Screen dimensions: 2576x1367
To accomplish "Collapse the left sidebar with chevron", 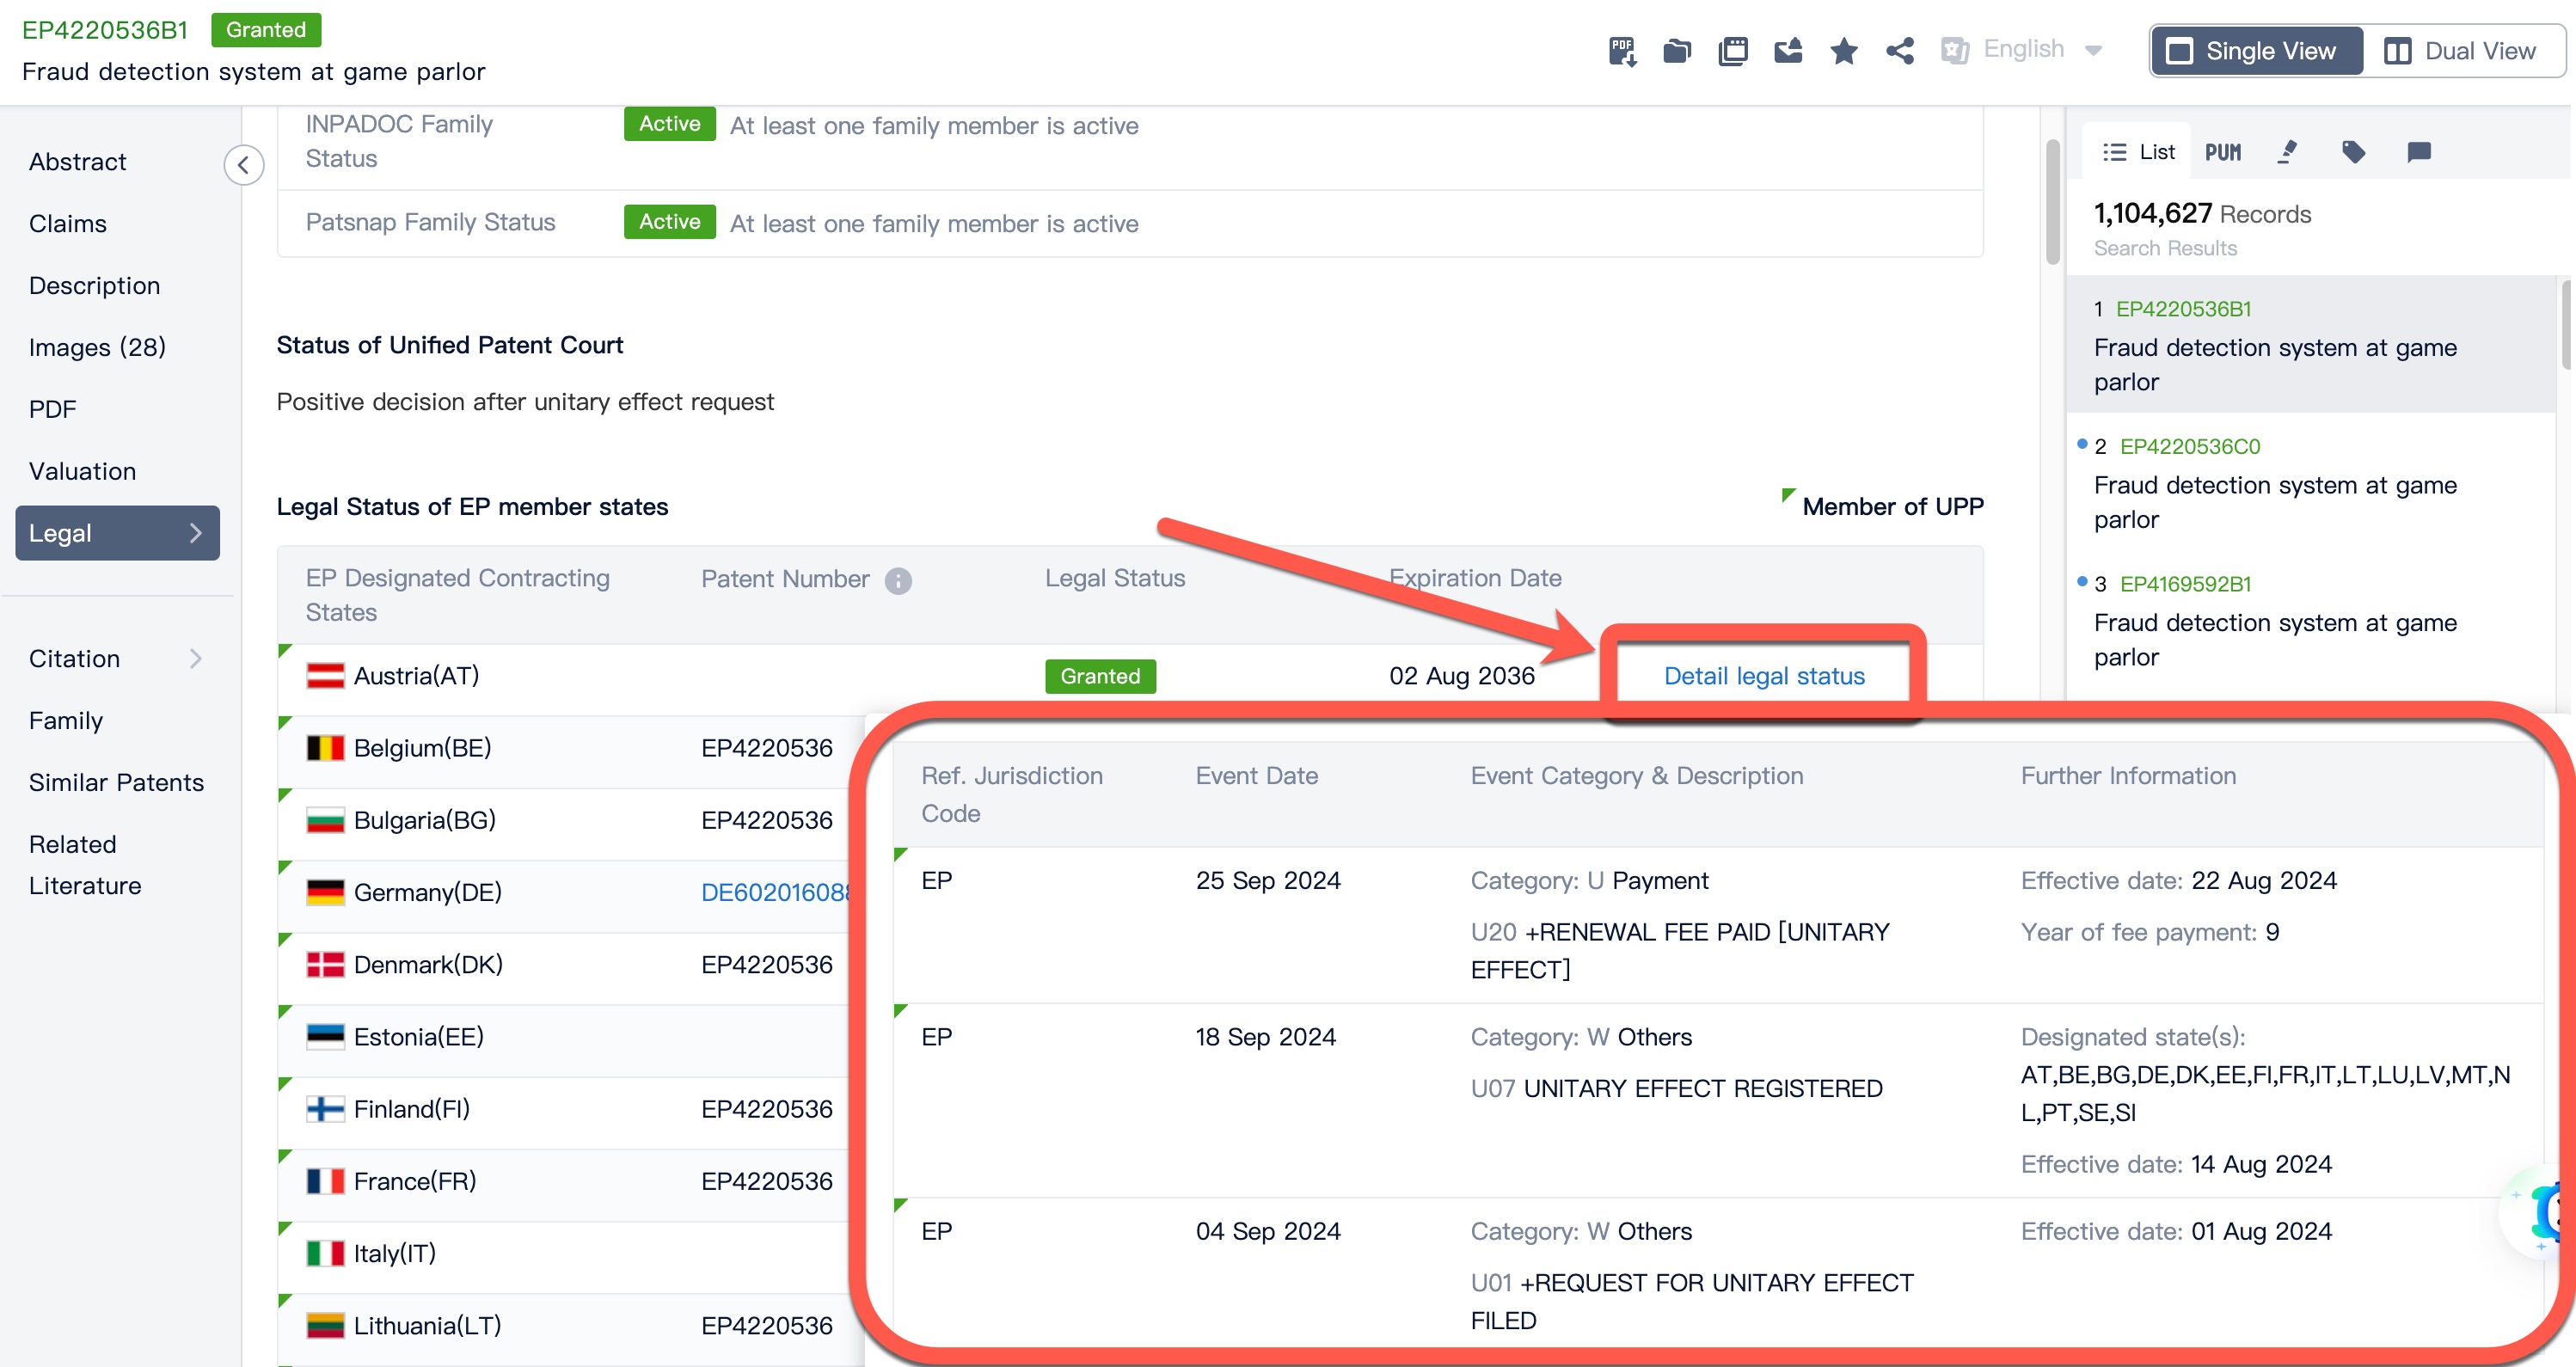I will [x=244, y=165].
